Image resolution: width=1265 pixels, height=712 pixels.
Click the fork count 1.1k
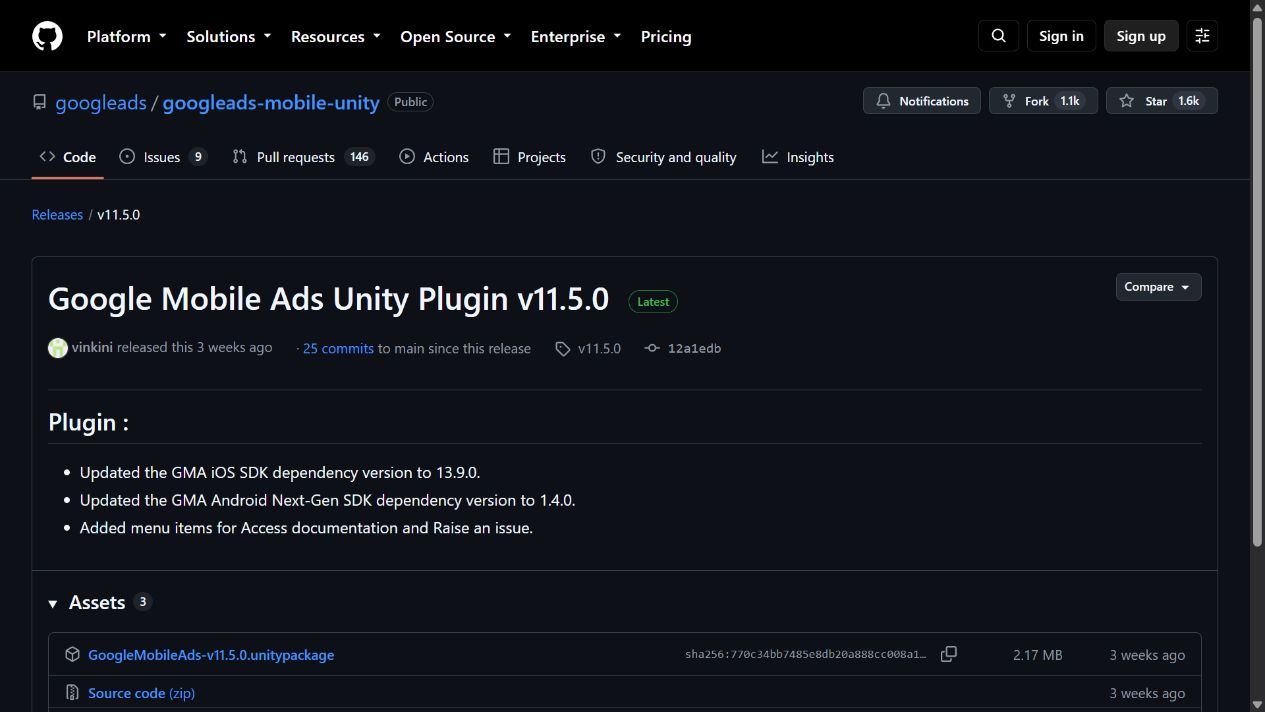click(1070, 101)
